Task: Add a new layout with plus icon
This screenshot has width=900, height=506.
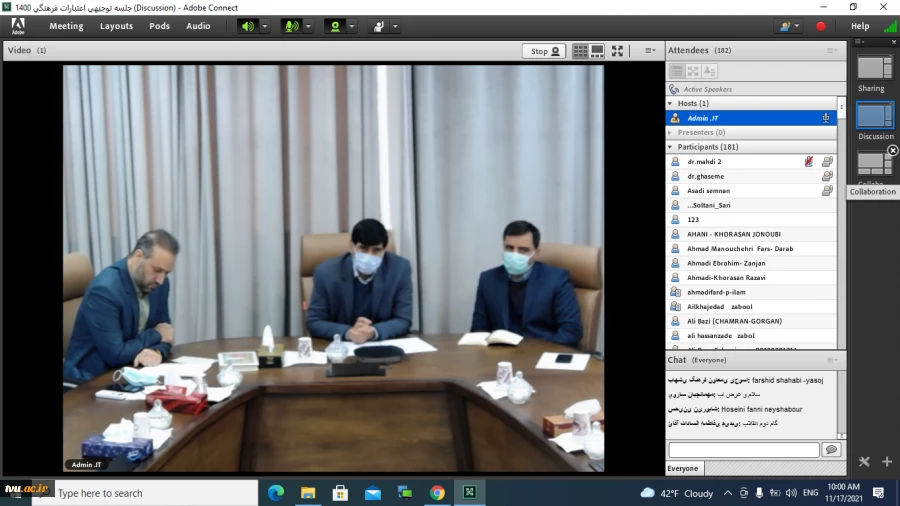Action: click(x=887, y=462)
